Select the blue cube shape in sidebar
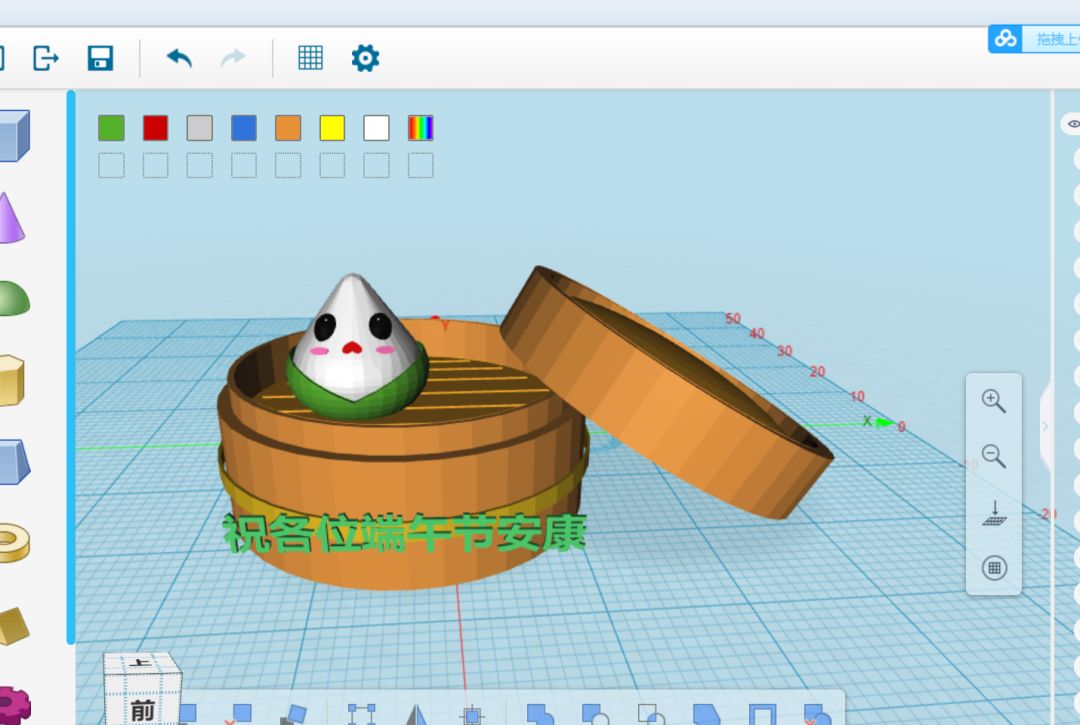The height and width of the screenshot is (725, 1080). tap(14, 136)
